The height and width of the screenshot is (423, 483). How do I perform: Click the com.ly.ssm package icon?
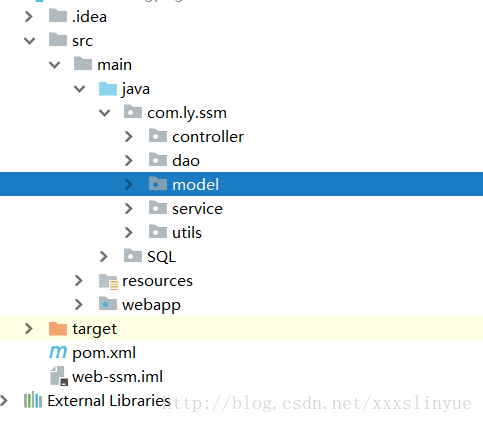(133, 112)
